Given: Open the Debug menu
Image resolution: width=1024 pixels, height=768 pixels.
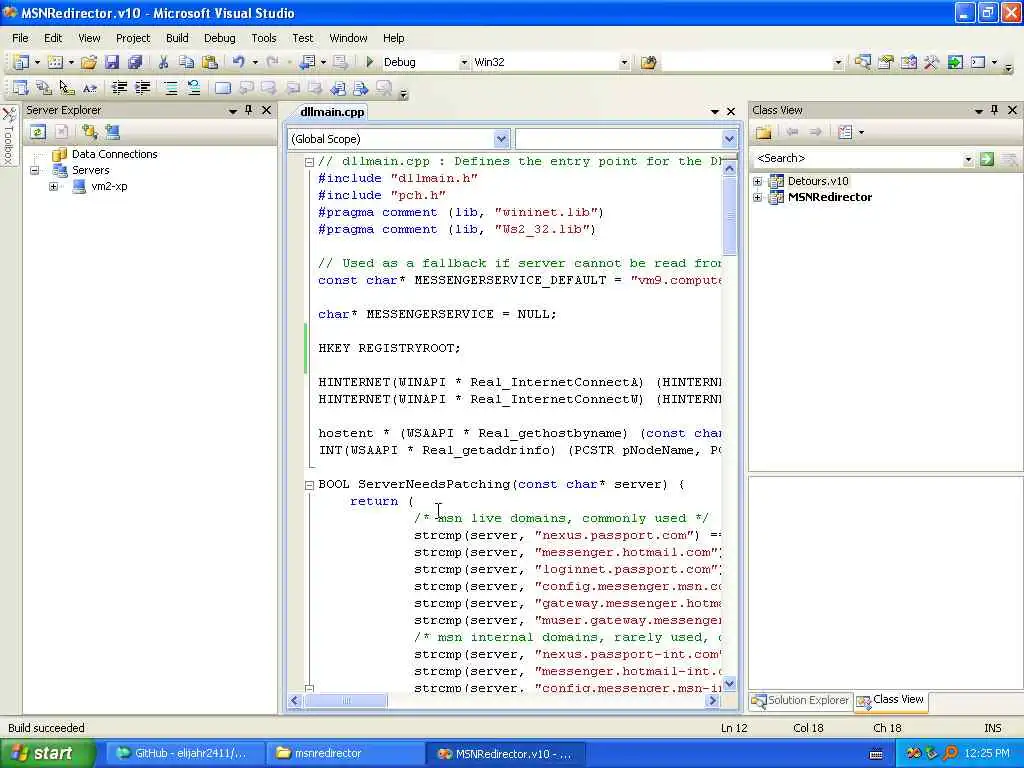Looking at the screenshot, I should tap(219, 38).
